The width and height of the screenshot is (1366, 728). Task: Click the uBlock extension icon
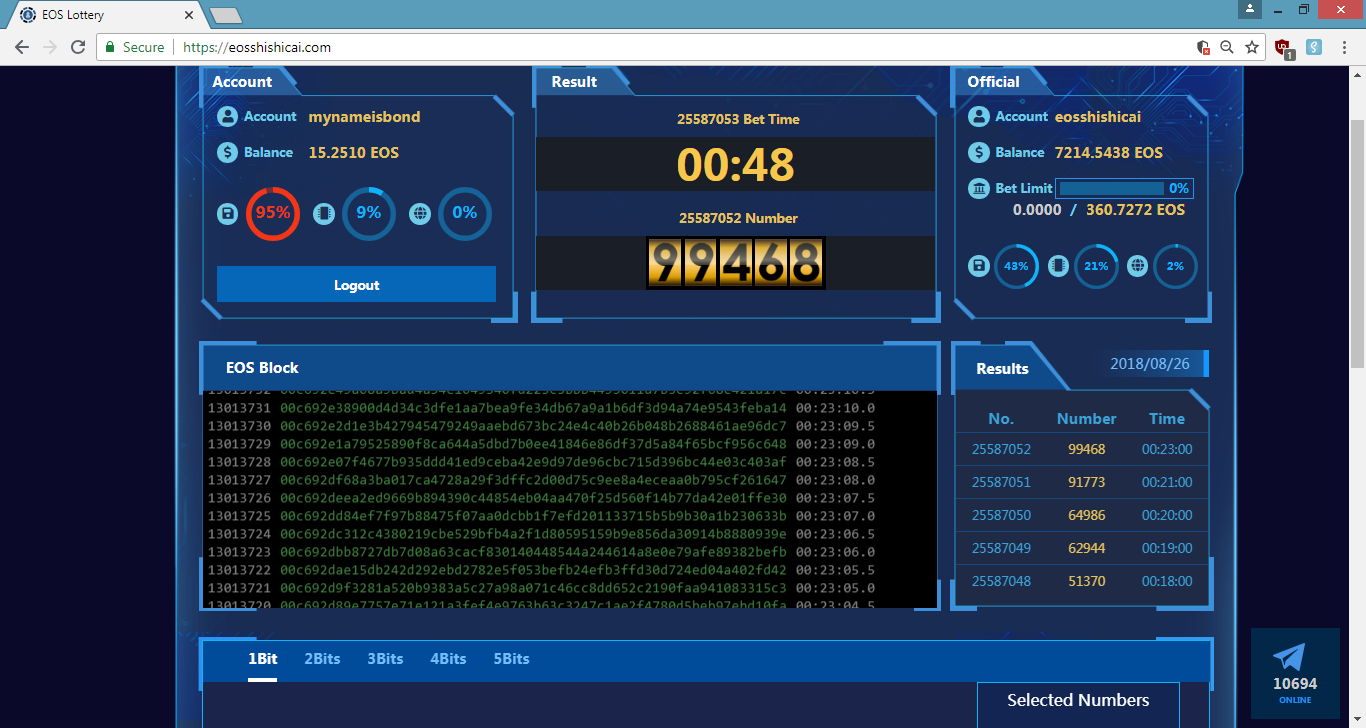pyautogui.click(x=1284, y=47)
